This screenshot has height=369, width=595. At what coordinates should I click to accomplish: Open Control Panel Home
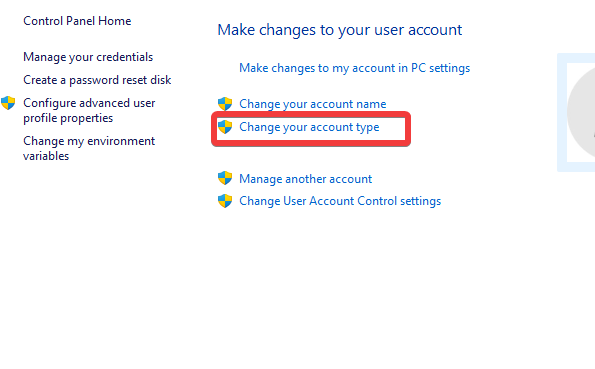(77, 20)
